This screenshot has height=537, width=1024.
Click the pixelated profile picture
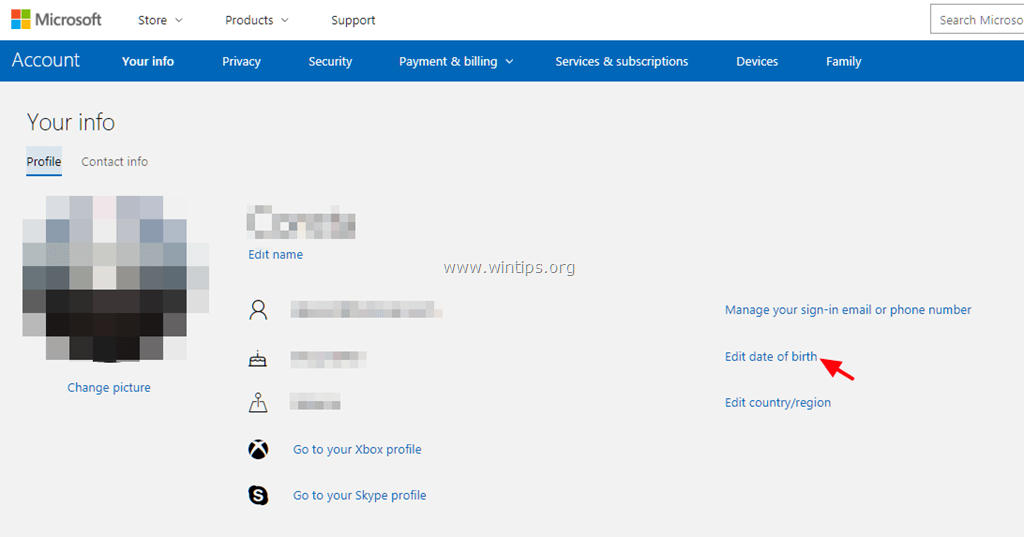coord(116,279)
